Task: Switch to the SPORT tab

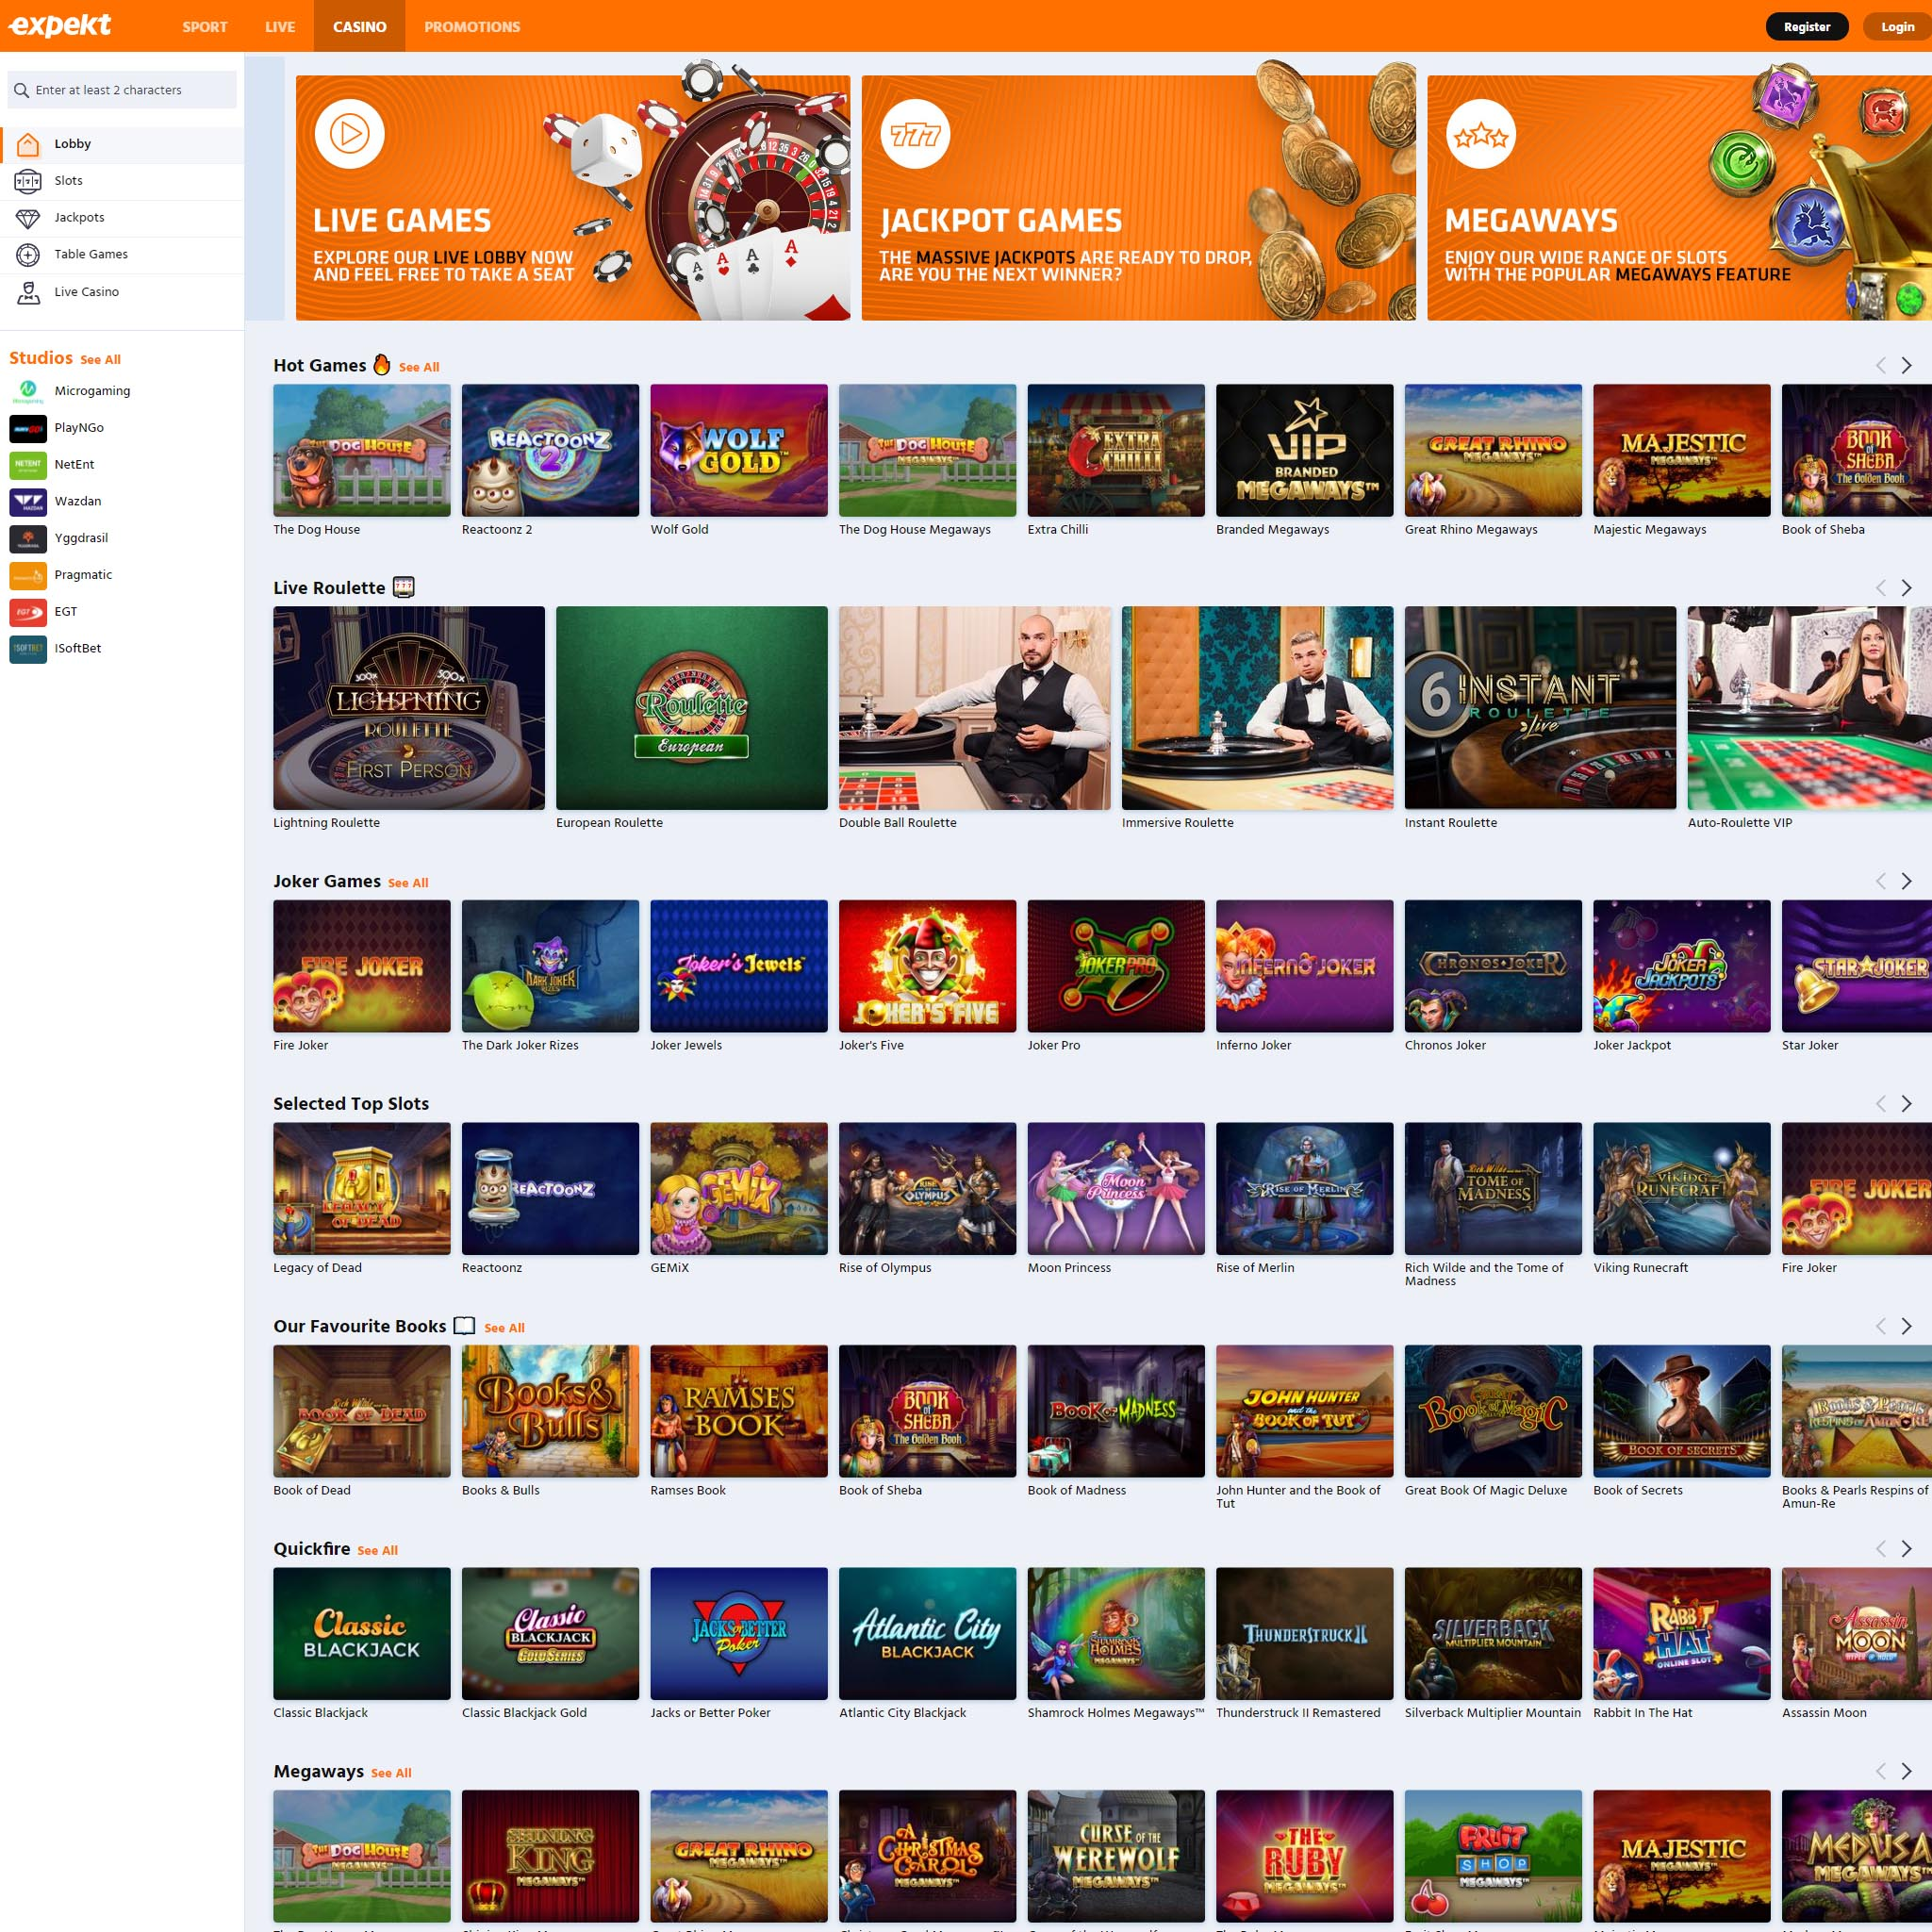Action: click(x=205, y=27)
